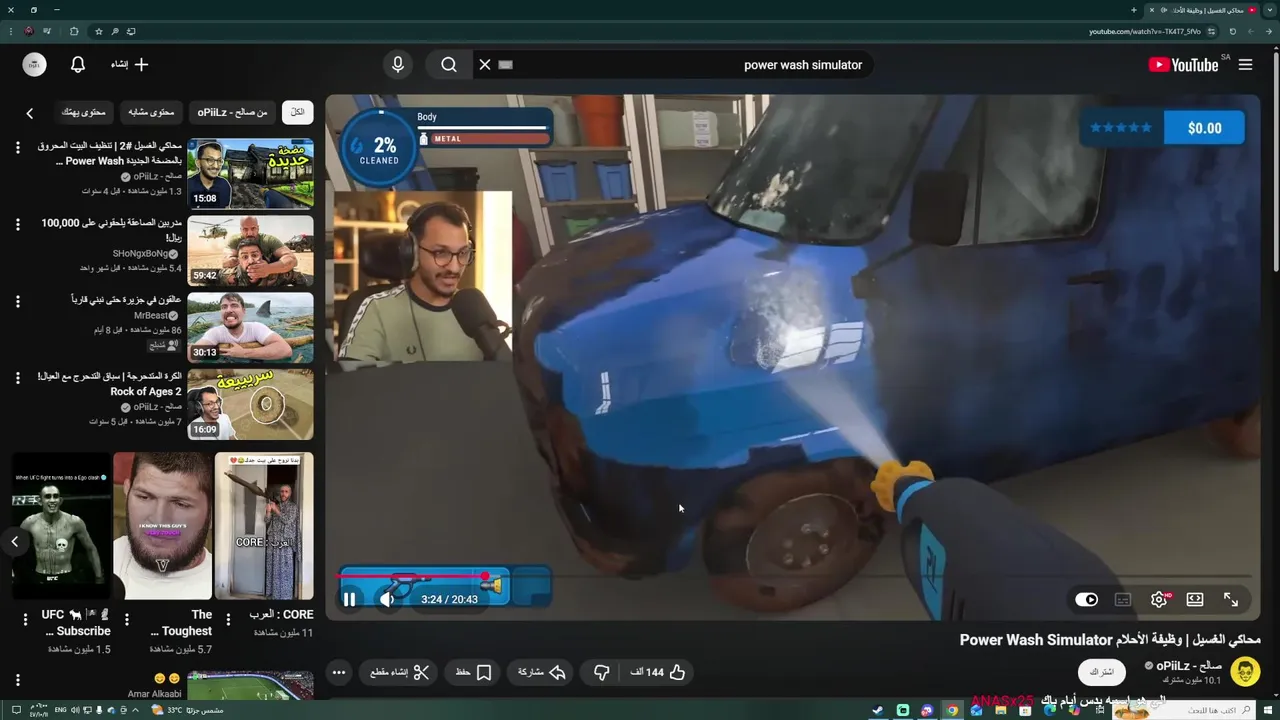Select the محتوى مشابه chip
1280x720 pixels.
coord(152,112)
